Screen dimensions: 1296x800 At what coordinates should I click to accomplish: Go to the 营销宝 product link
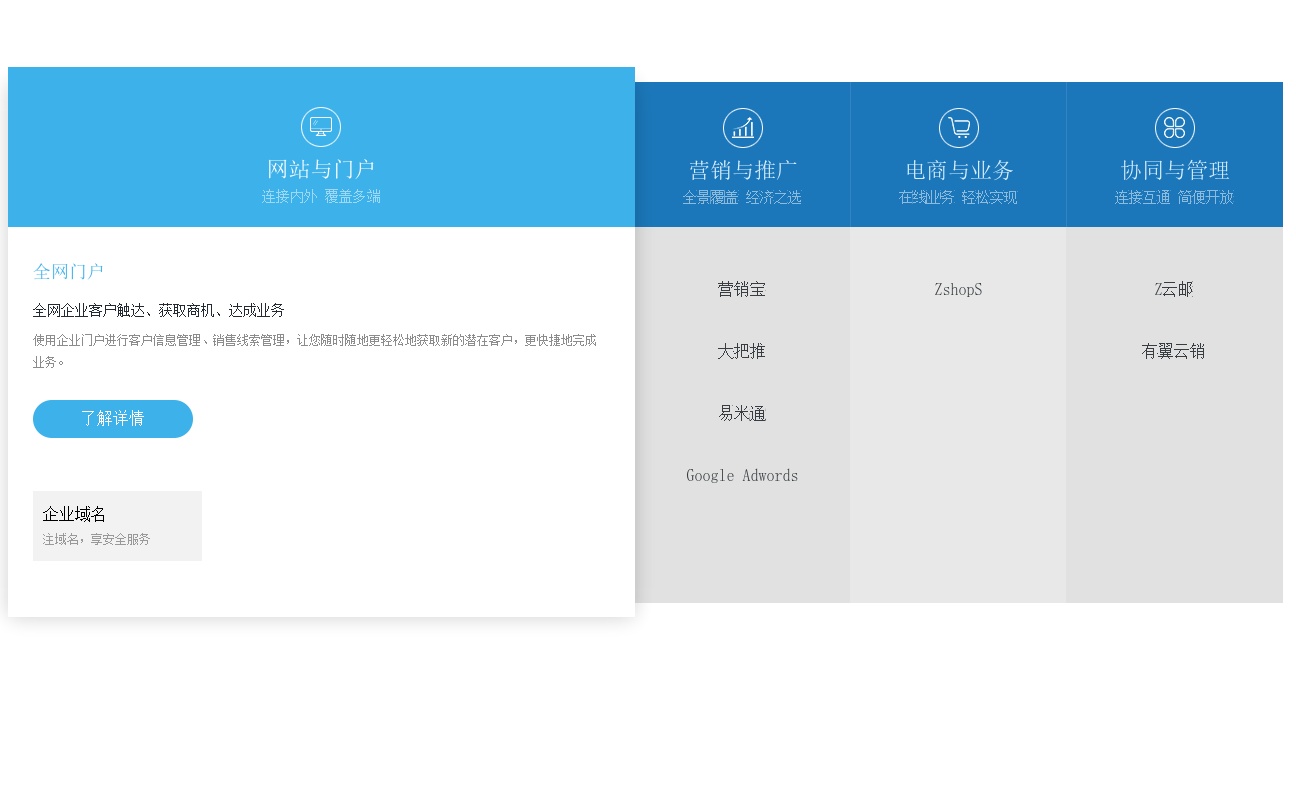click(742, 290)
